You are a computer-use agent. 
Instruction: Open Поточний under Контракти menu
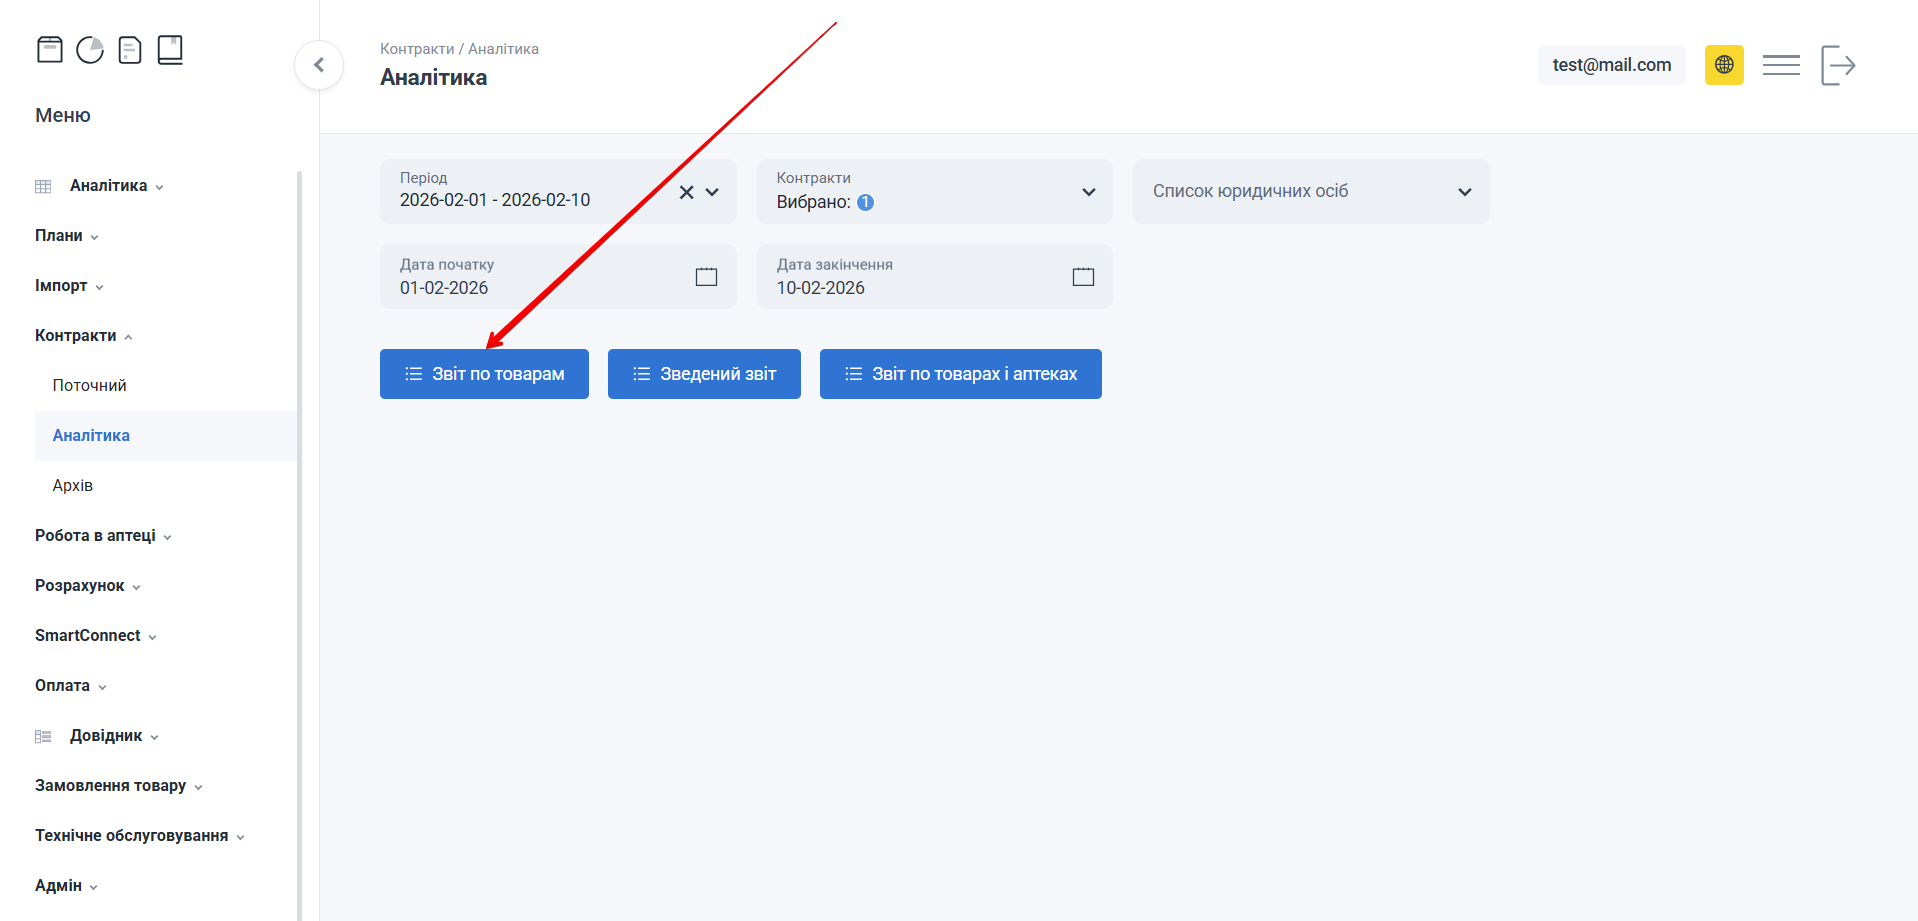90,386
